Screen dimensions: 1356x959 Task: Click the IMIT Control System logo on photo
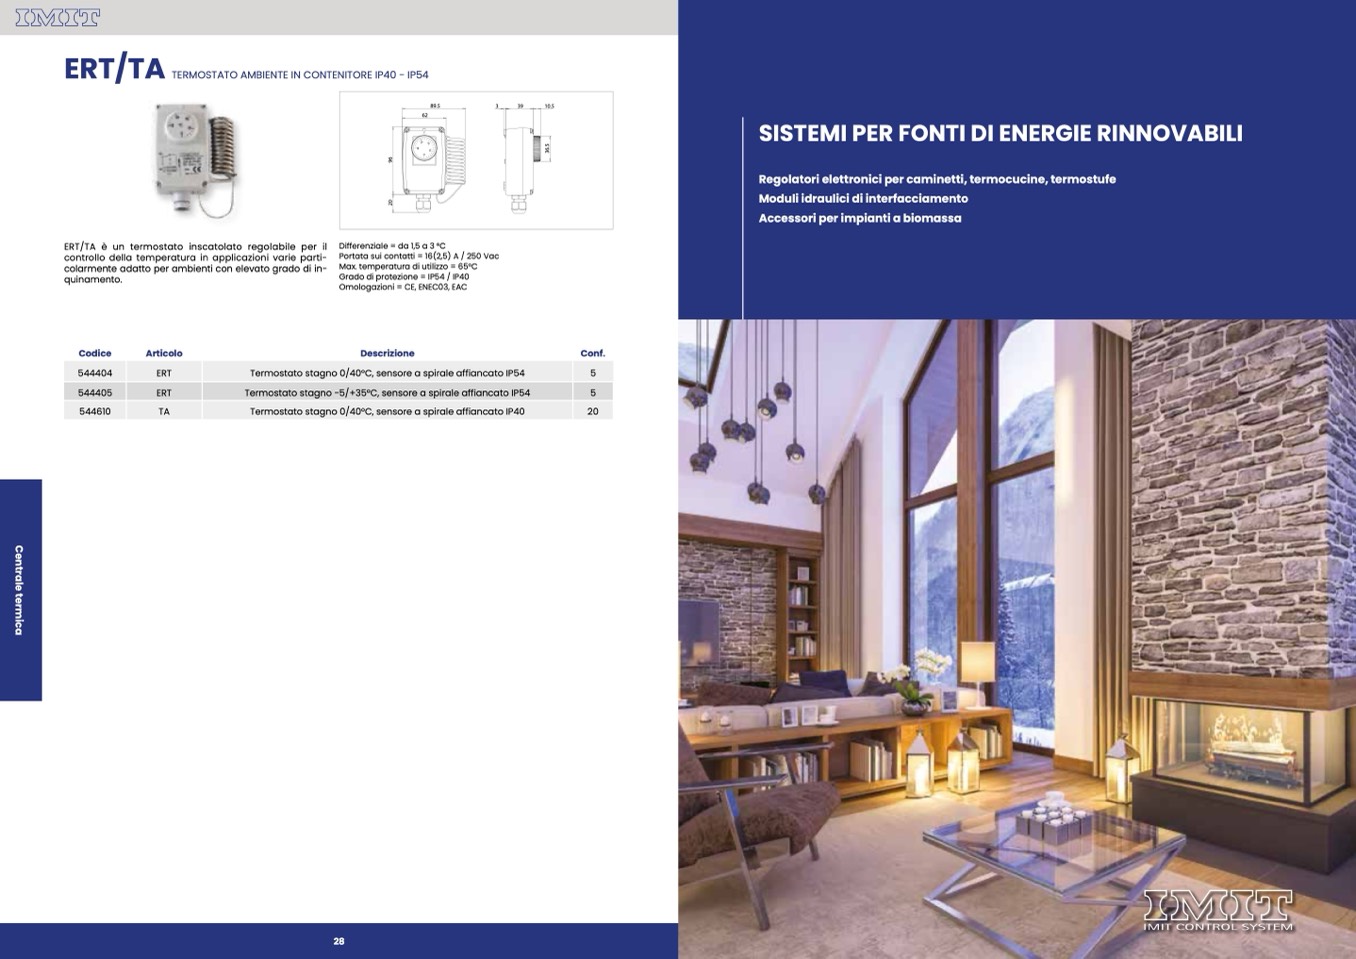tap(1217, 910)
